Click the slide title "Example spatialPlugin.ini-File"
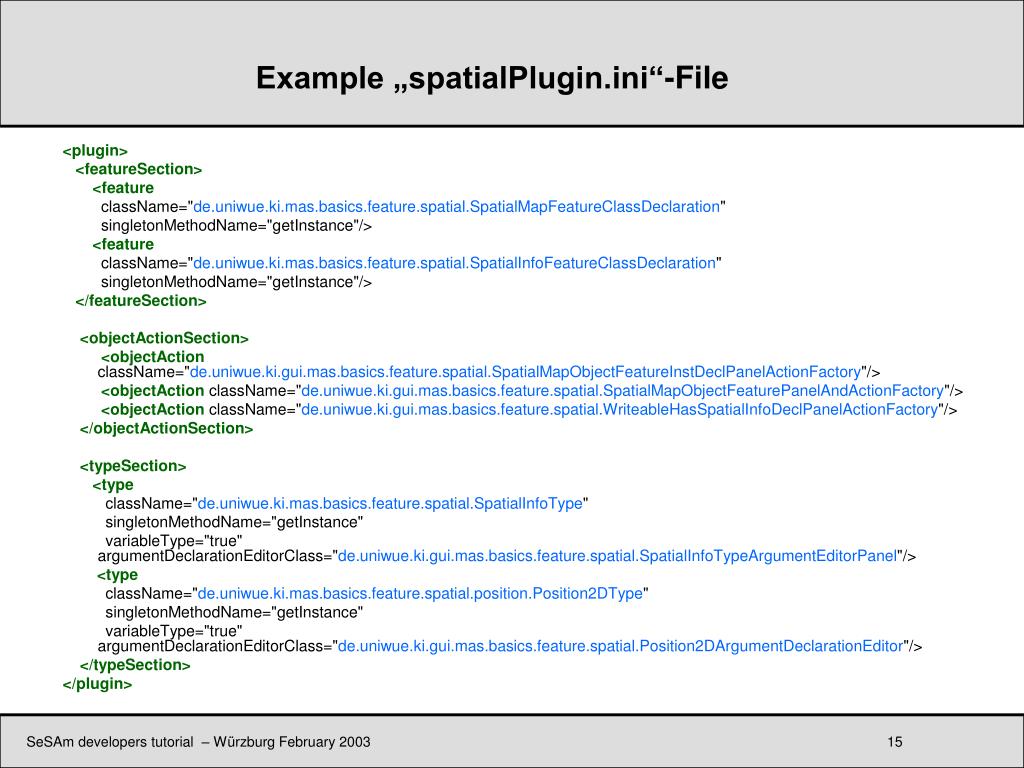Screen dimensions: 1024x768 [492, 78]
